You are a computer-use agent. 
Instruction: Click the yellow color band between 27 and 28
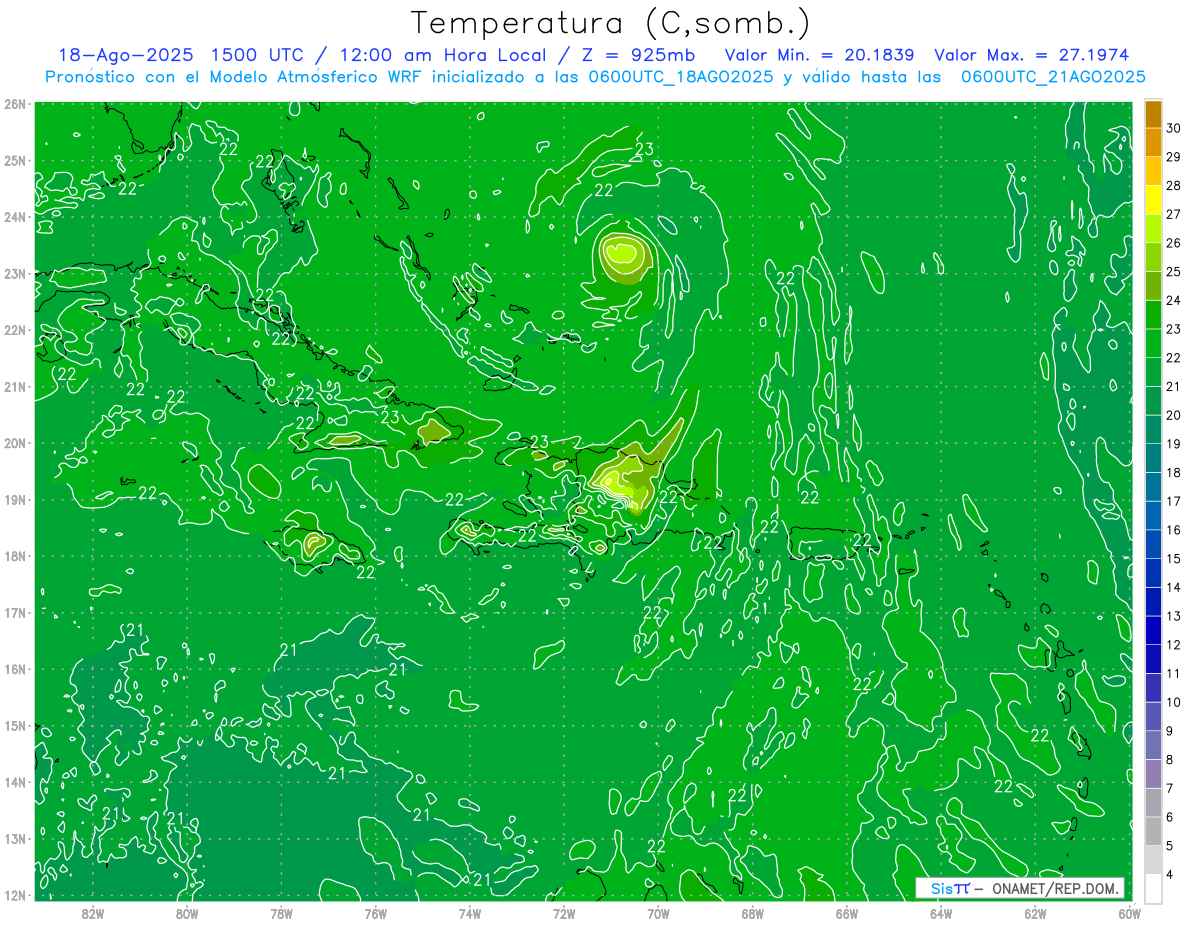click(x=1153, y=199)
